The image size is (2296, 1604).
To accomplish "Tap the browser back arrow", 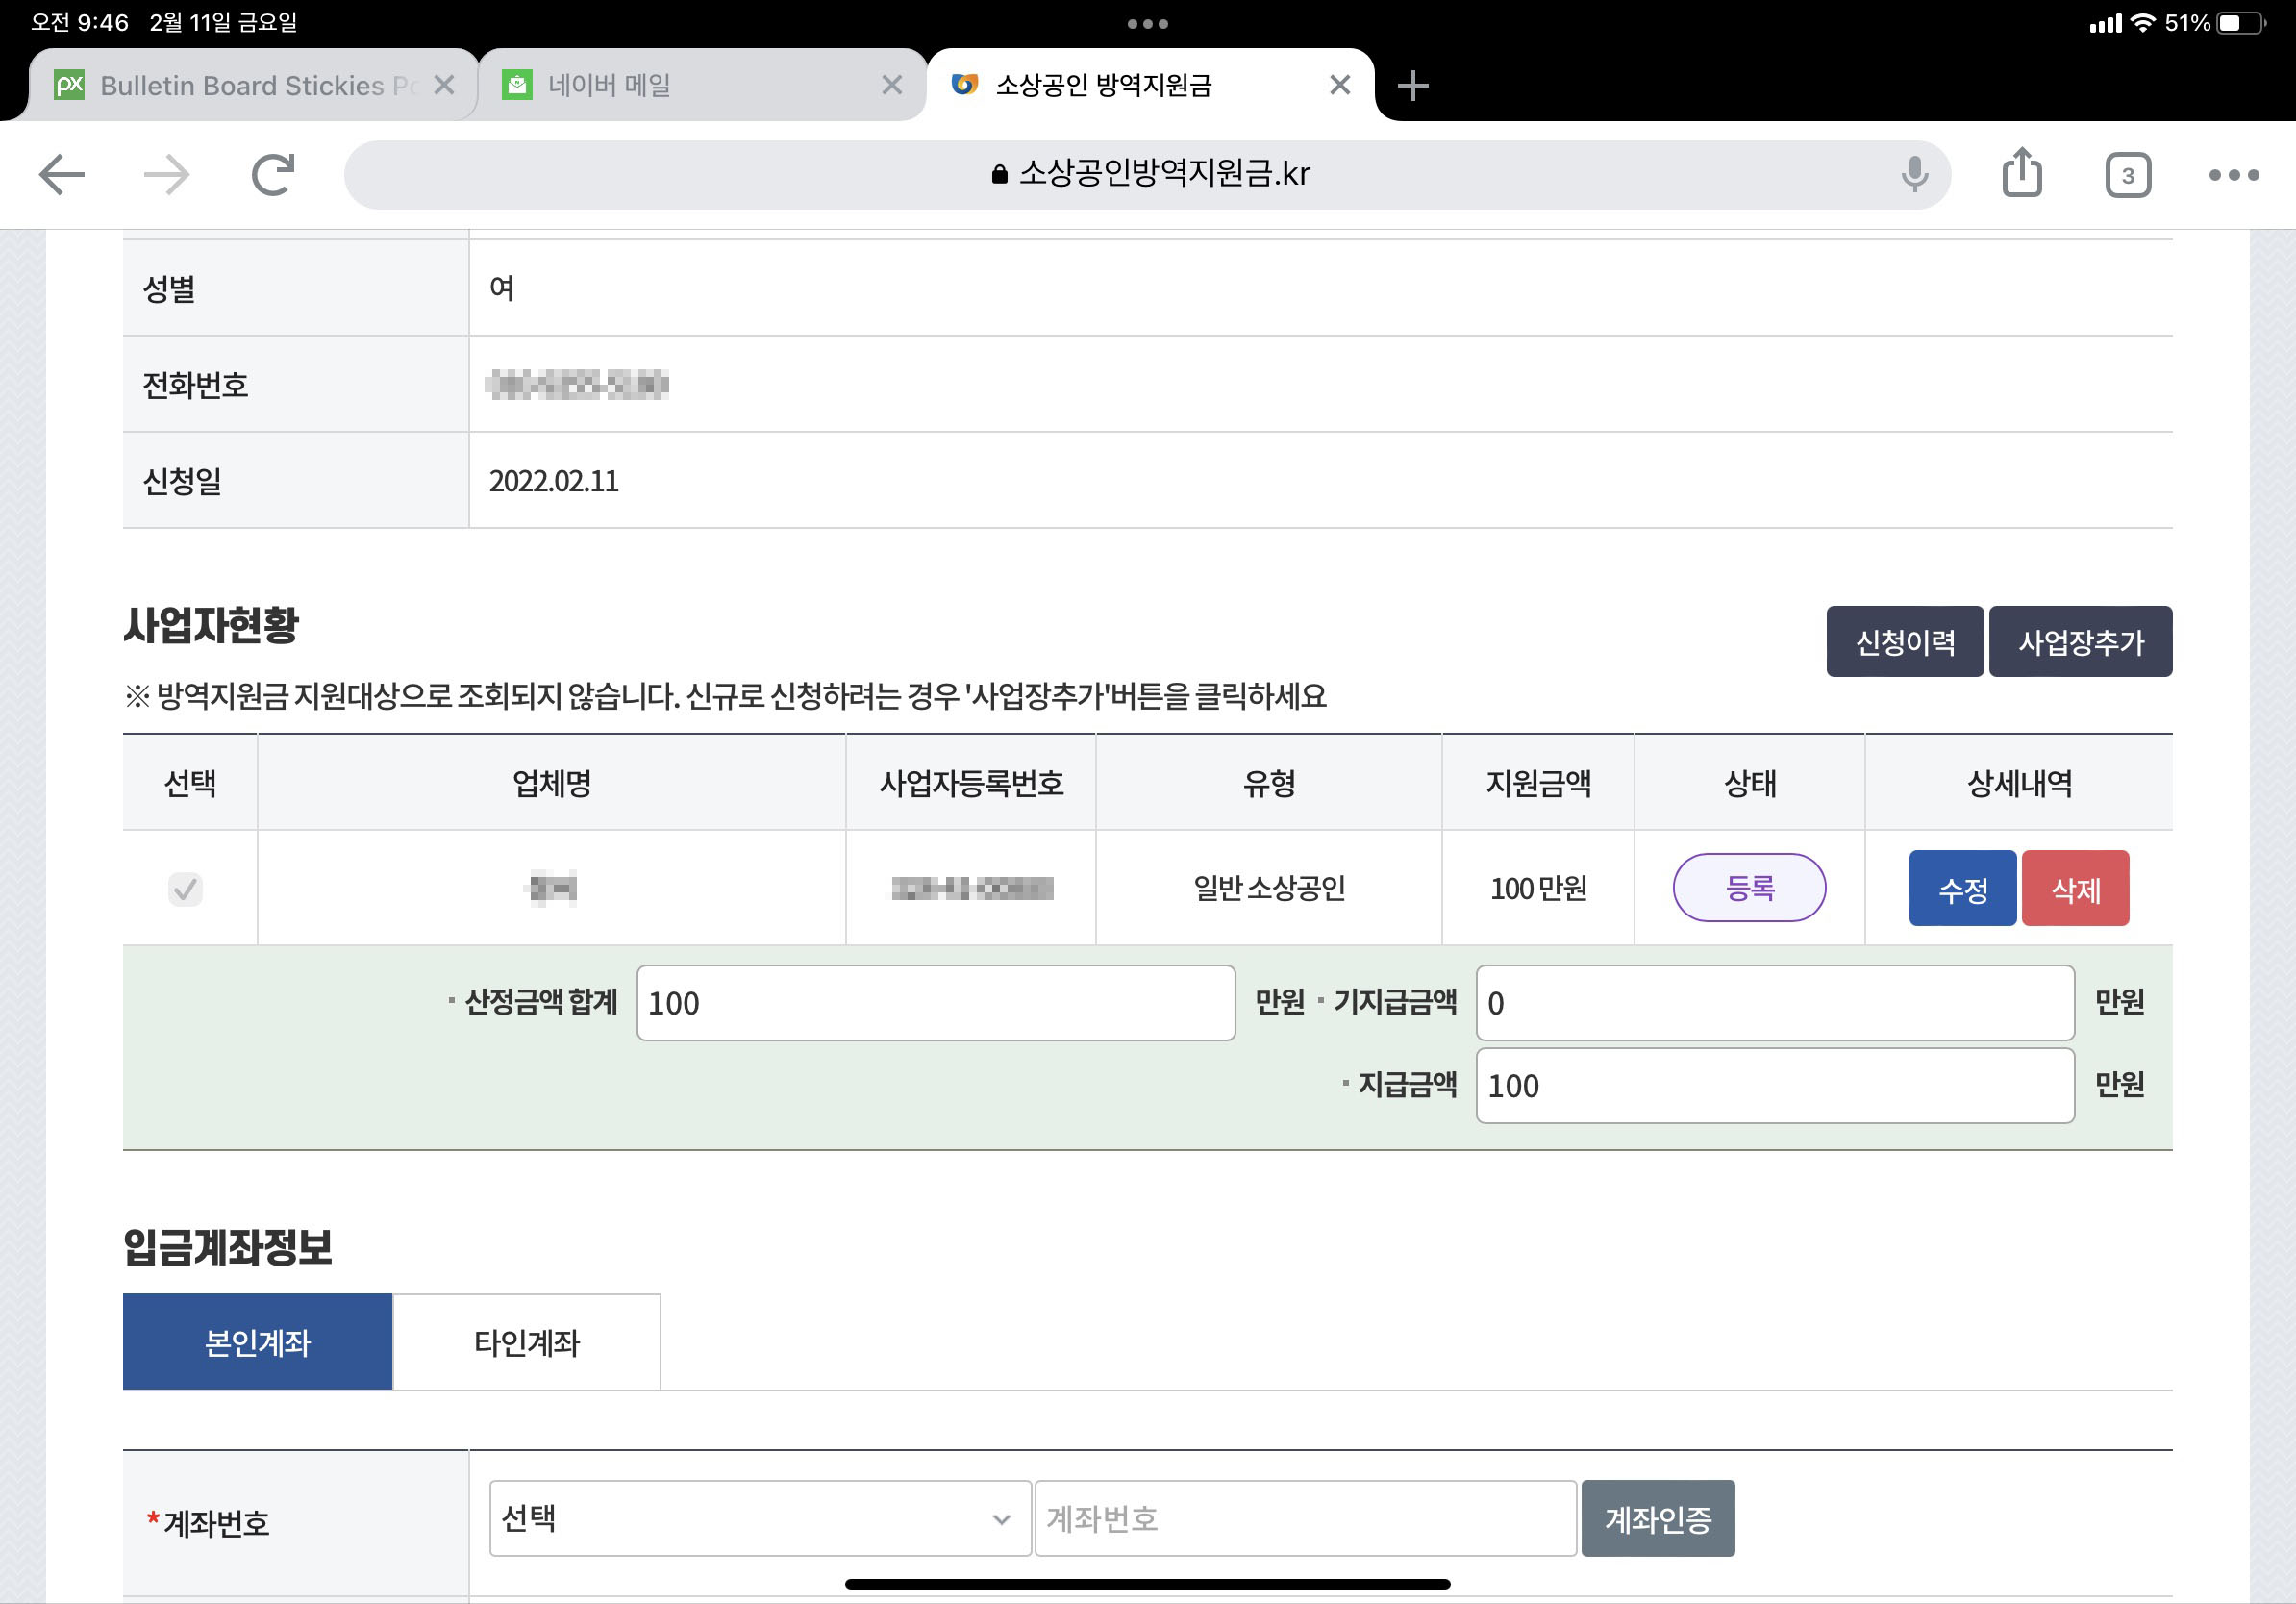I will tap(62, 175).
